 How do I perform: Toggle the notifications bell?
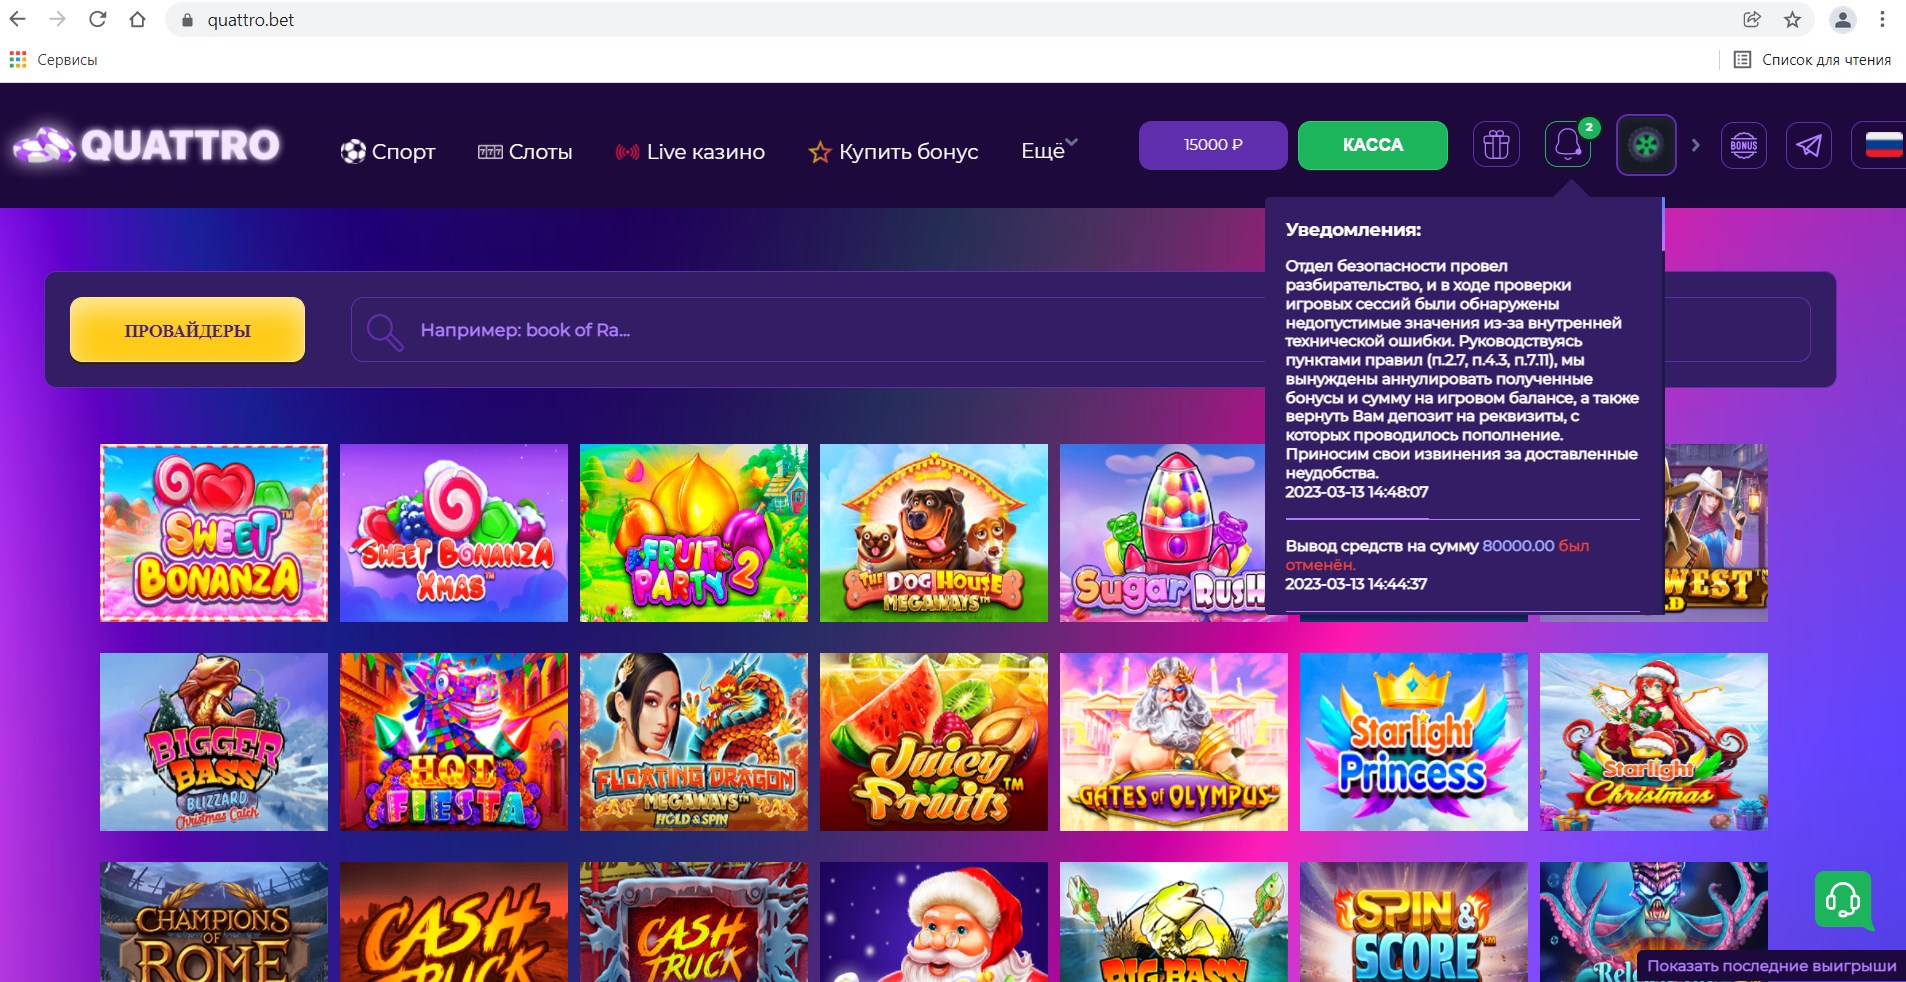click(1568, 146)
